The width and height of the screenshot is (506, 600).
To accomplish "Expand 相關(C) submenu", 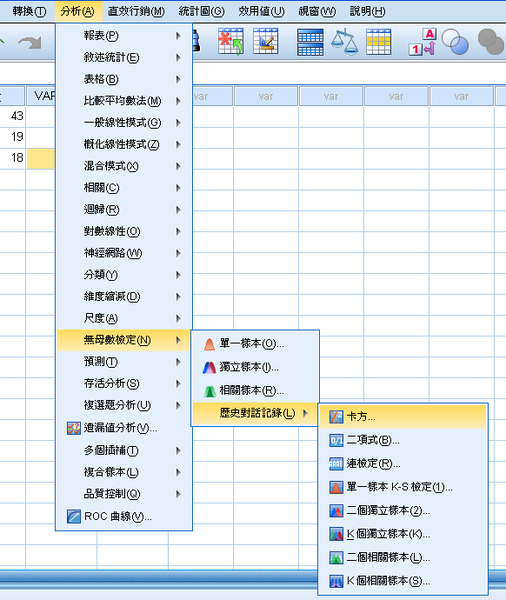I will [124, 188].
